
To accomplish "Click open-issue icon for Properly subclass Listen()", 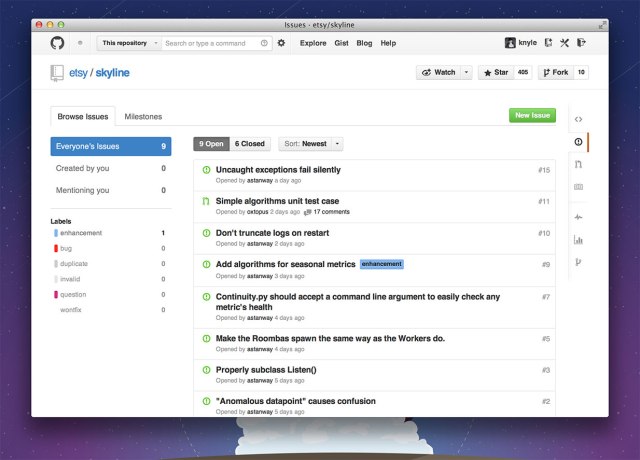I will (207, 370).
